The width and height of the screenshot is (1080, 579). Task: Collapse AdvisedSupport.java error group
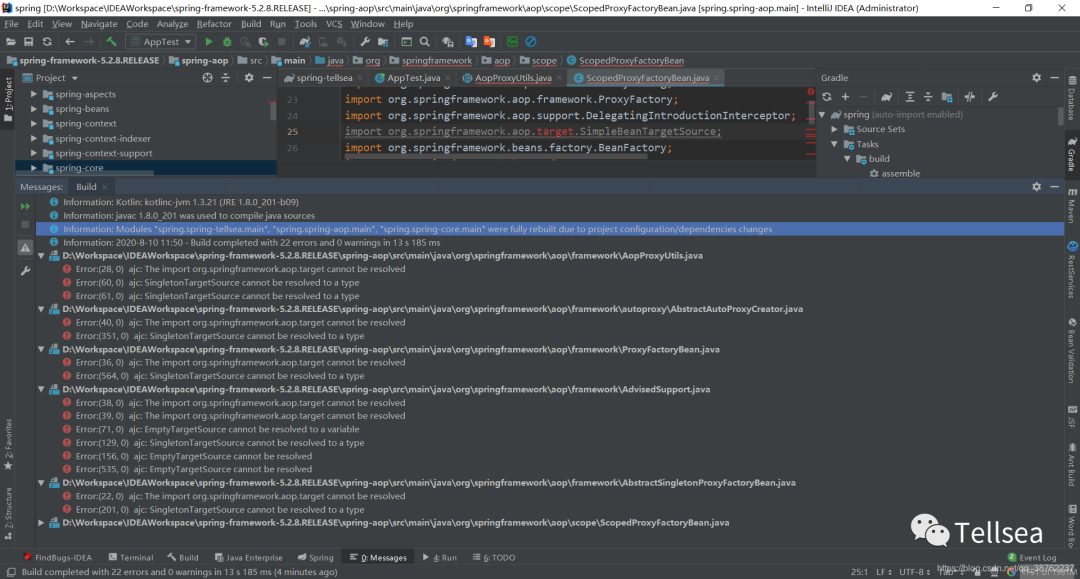[41, 389]
